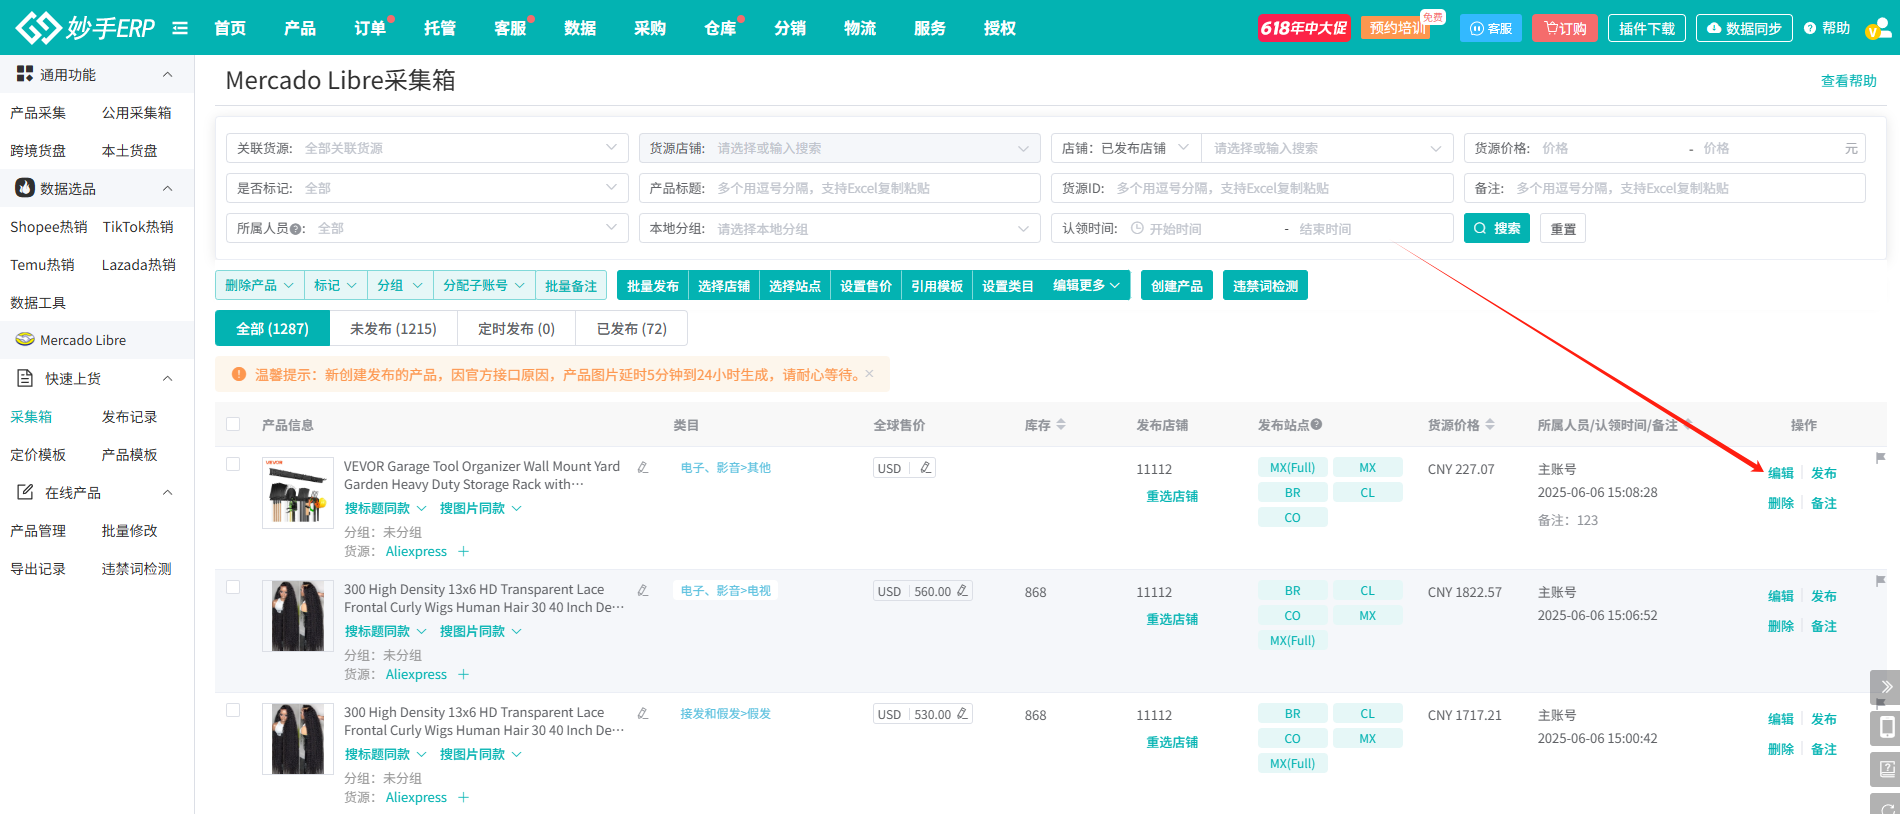Tick the select-all checkbox in table header
The height and width of the screenshot is (814, 1900).
point(233,424)
